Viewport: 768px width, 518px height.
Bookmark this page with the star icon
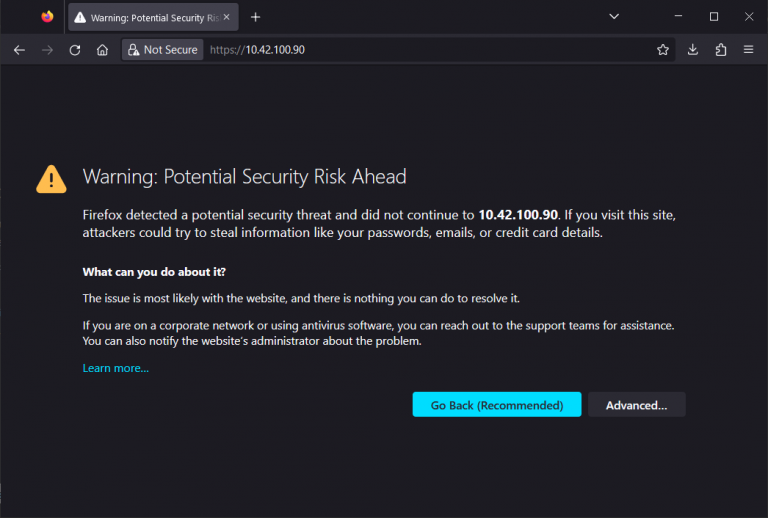(x=662, y=50)
